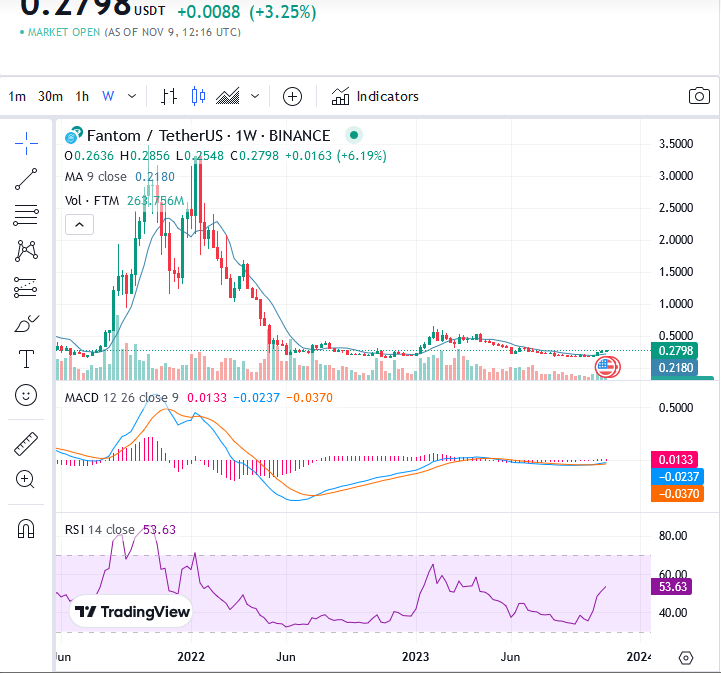Open the Fibonacci and horizontal lines tool
The width and height of the screenshot is (721, 674).
[26, 215]
